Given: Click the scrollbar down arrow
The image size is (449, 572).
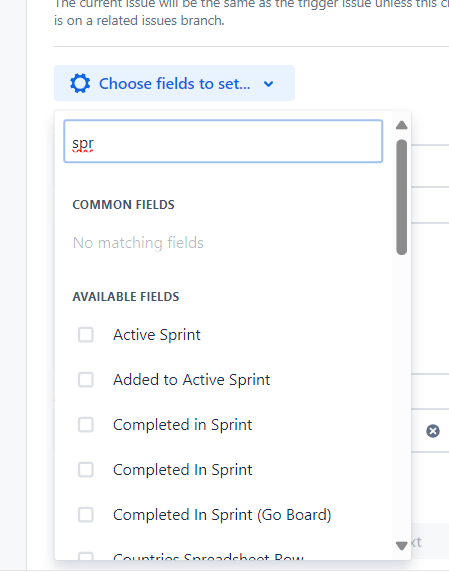Looking at the screenshot, I should click(402, 546).
